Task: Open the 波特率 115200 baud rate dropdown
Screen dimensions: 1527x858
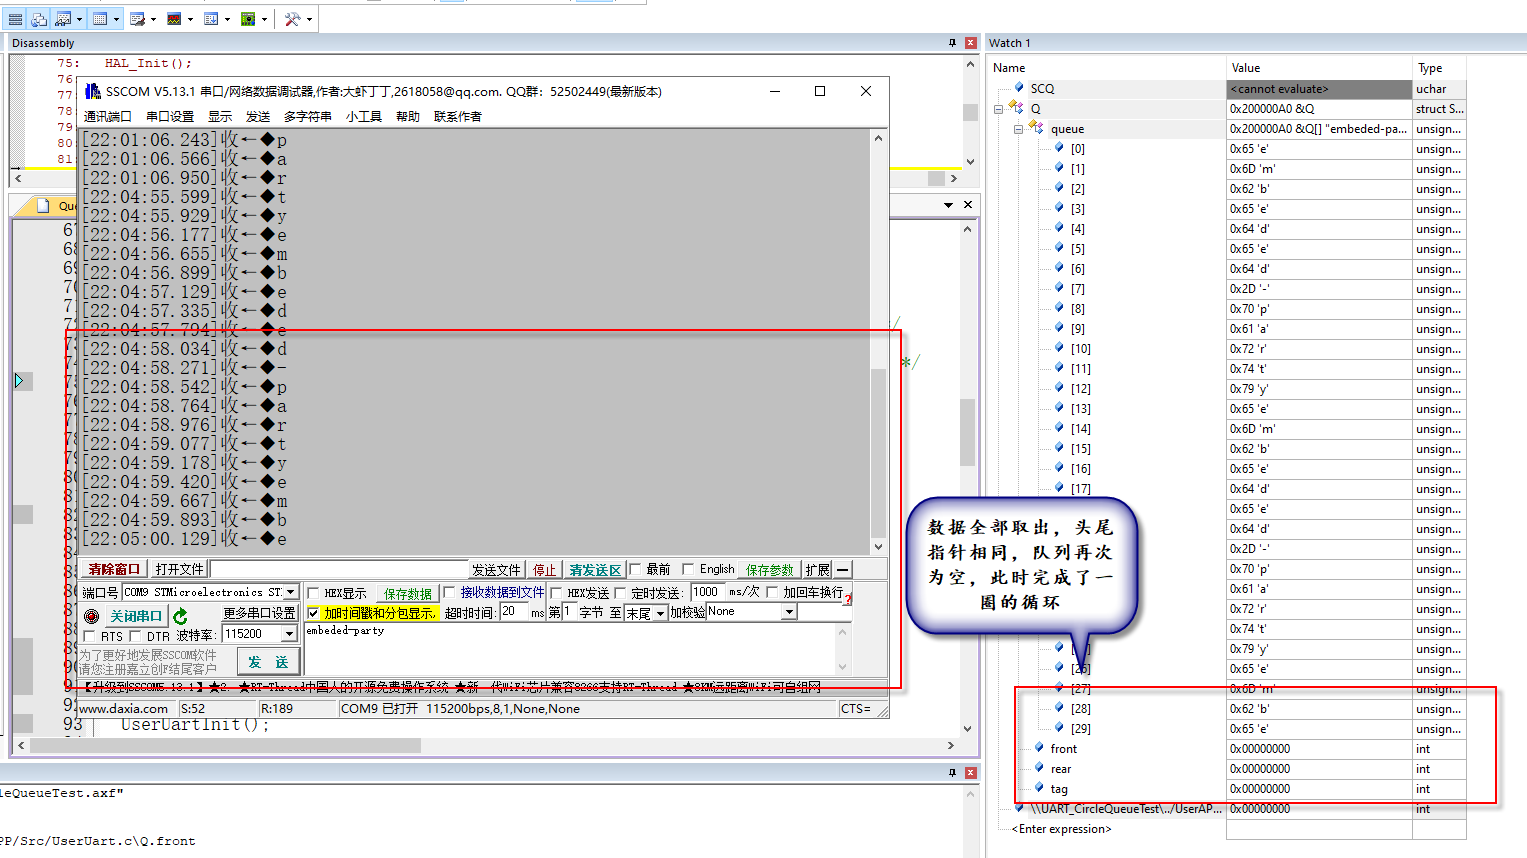Action: point(290,634)
